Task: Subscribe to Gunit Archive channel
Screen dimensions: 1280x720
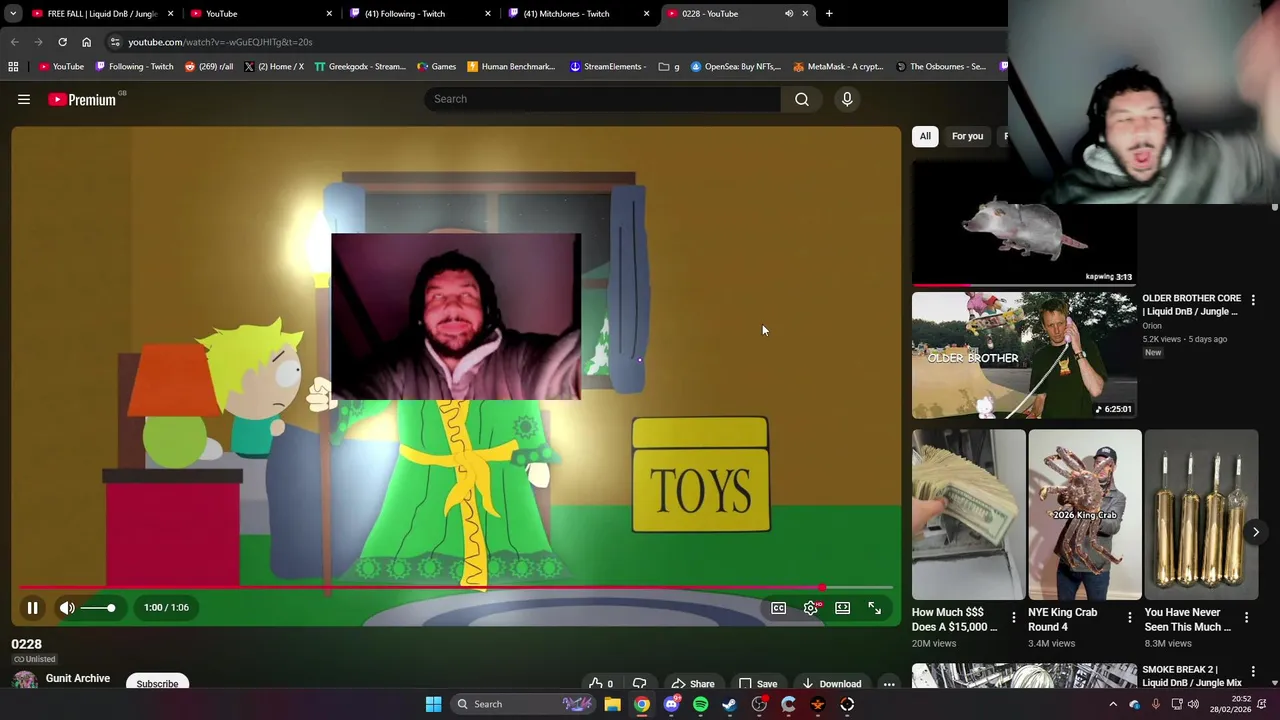Action: tap(157, 683)
